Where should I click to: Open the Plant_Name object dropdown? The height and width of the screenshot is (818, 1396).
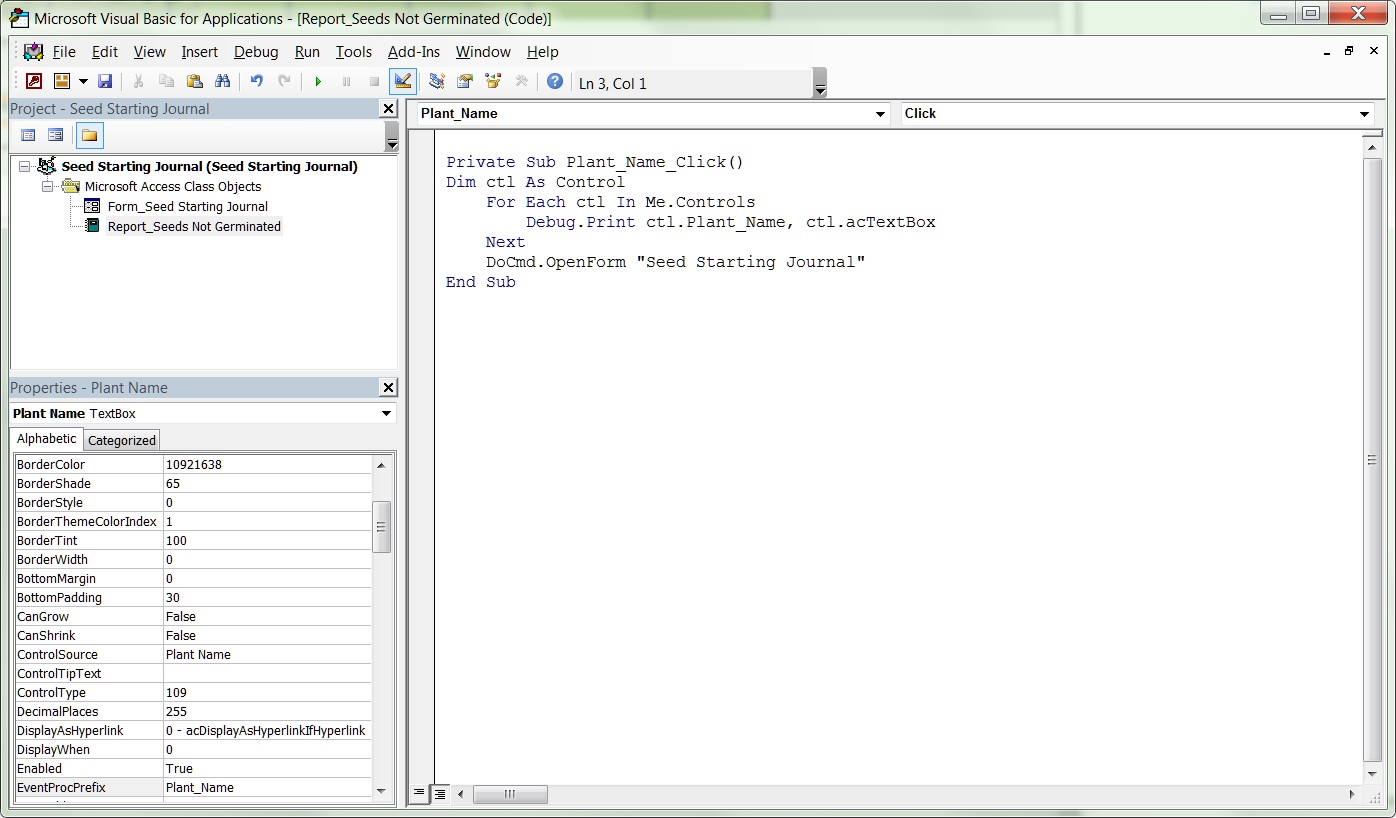click(x=880, y=114)
